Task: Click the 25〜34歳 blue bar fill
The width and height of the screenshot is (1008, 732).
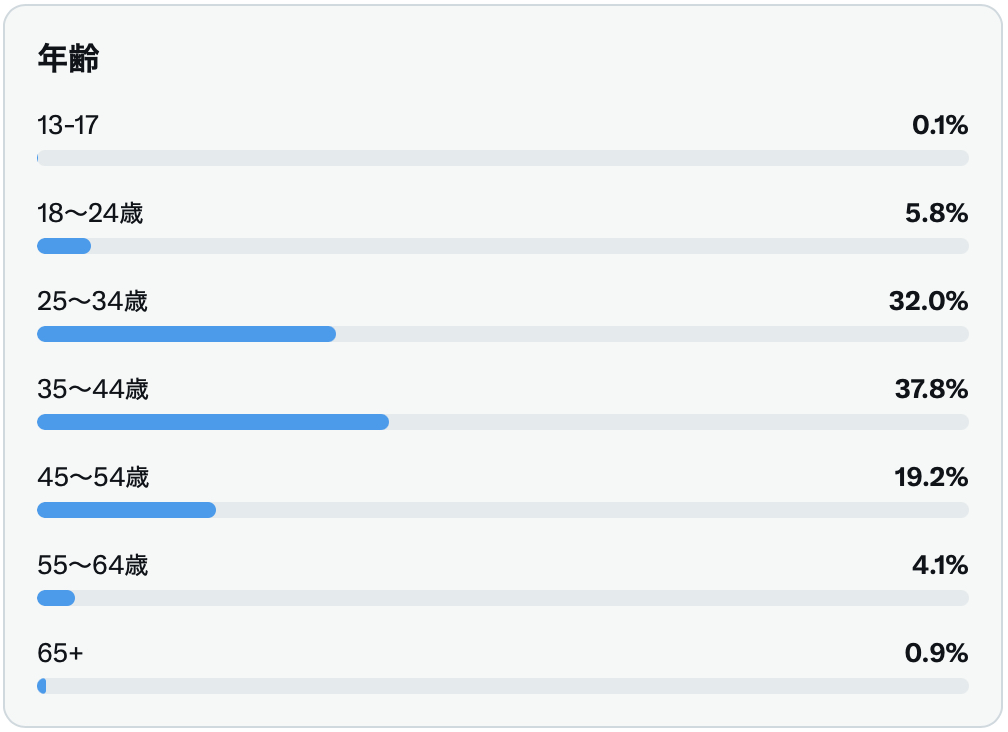Action: tap(186, 334)
